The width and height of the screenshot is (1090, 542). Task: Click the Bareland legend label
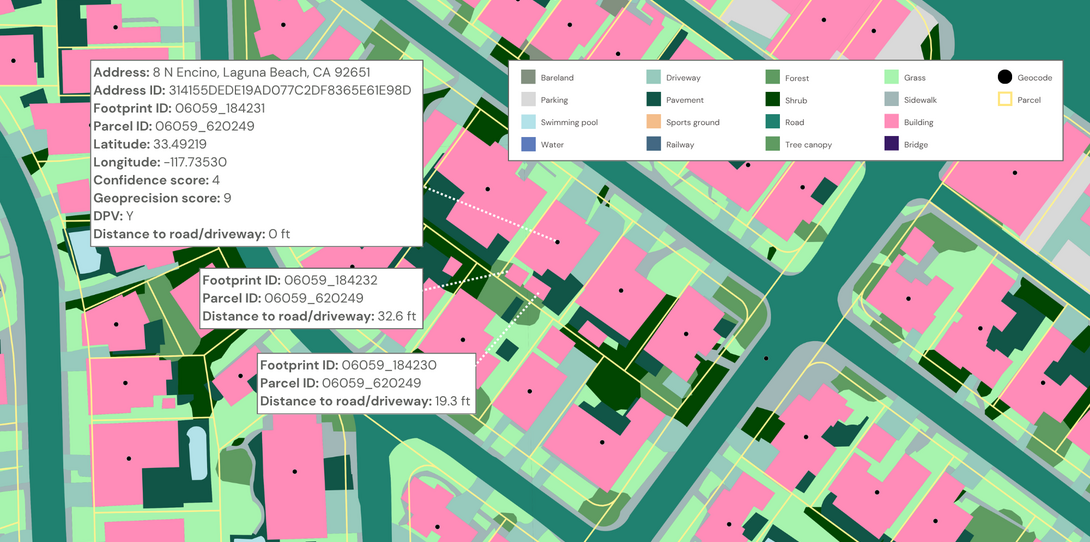pos(557,79)
